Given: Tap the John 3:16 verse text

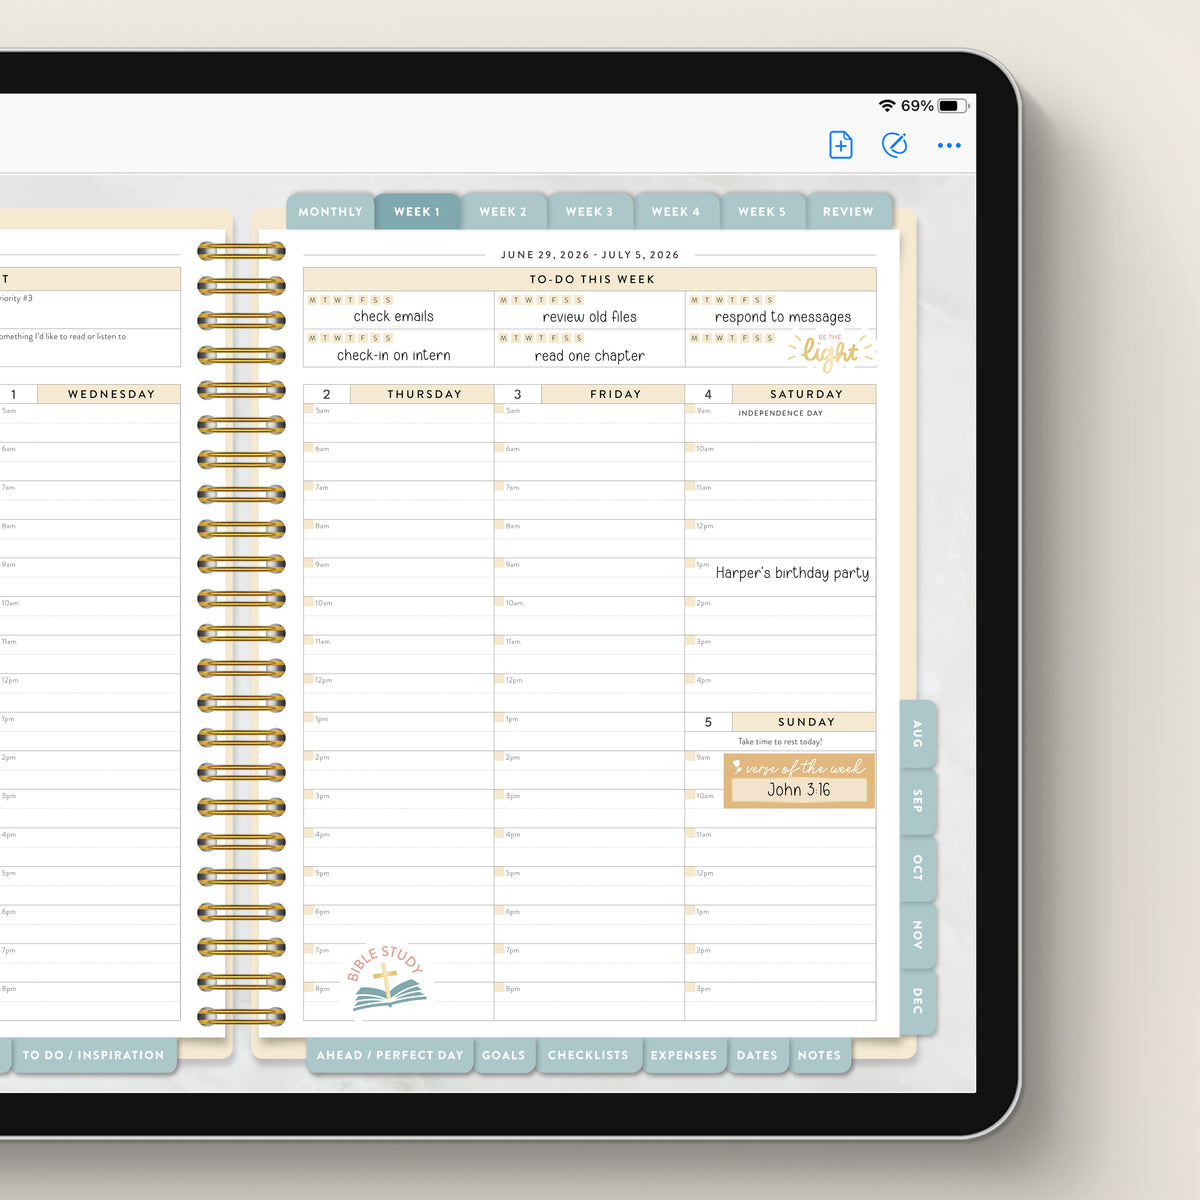Looking at the screenshot, I should point(798,790).
